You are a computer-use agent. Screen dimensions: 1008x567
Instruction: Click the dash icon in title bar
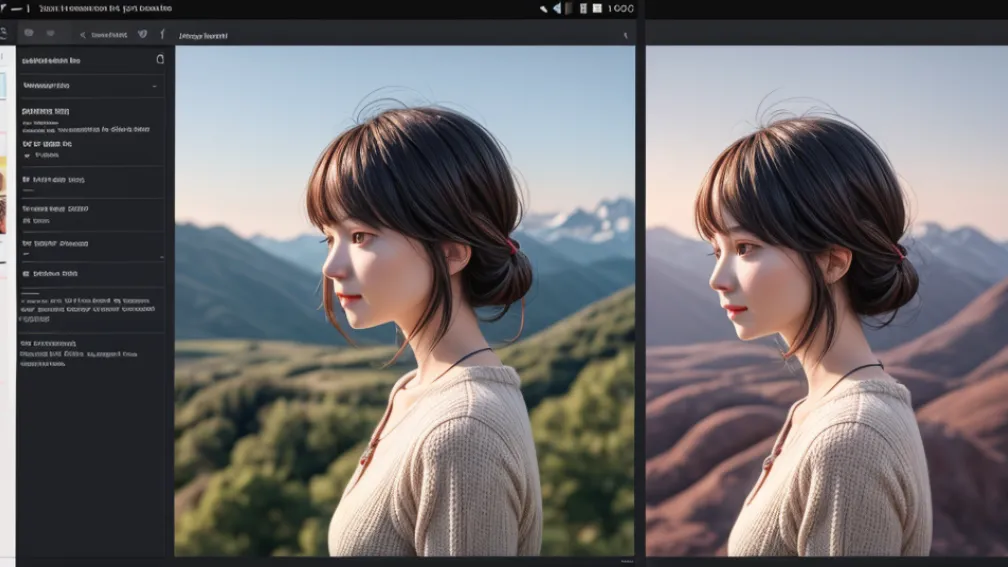(17, 9)
